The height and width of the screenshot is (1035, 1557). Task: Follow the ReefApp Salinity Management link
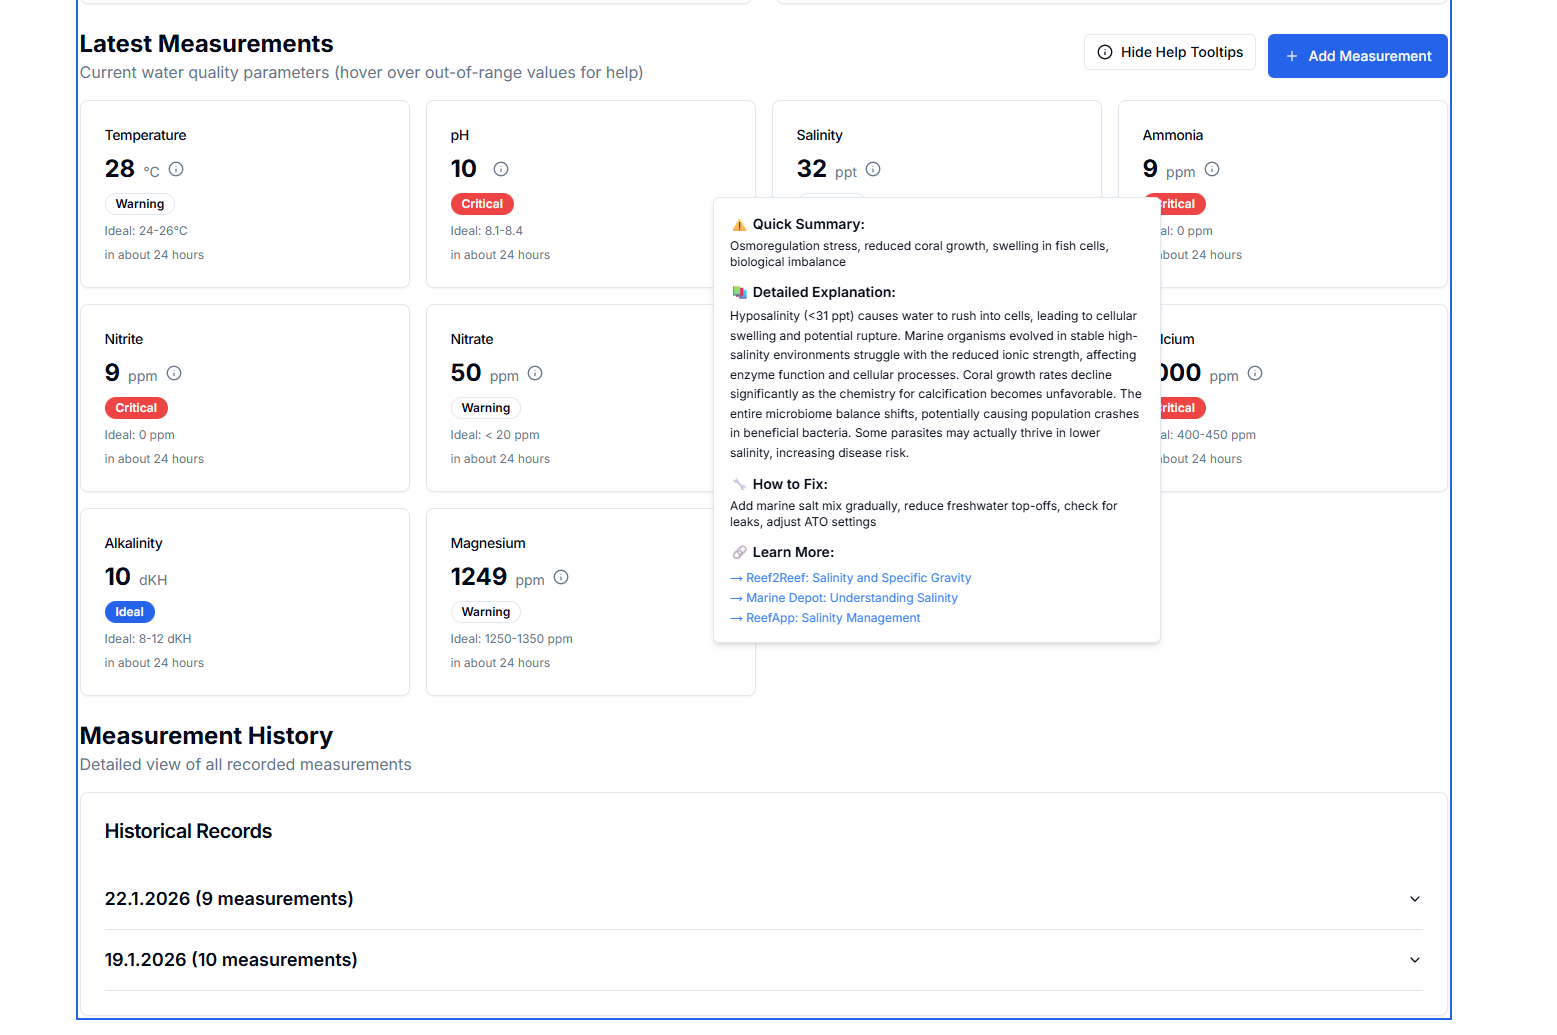tap(832, 618)
